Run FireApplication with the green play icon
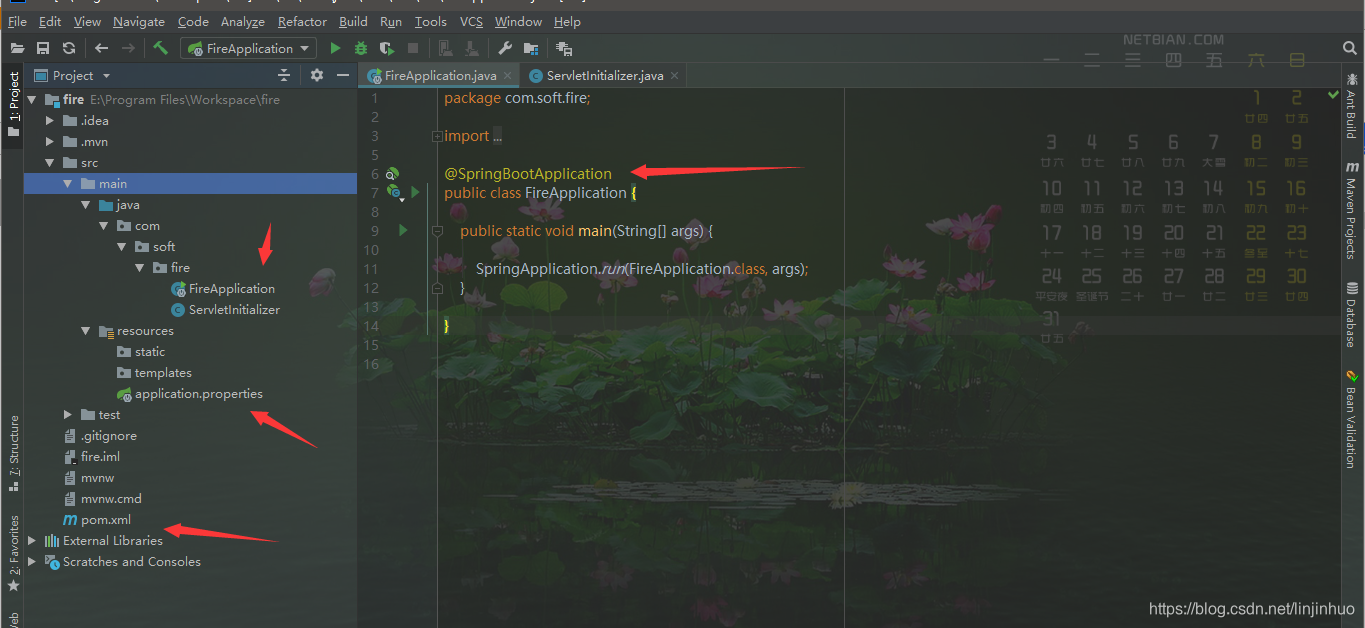Screen dimensions: 1365x628 (x=335, y=48)
